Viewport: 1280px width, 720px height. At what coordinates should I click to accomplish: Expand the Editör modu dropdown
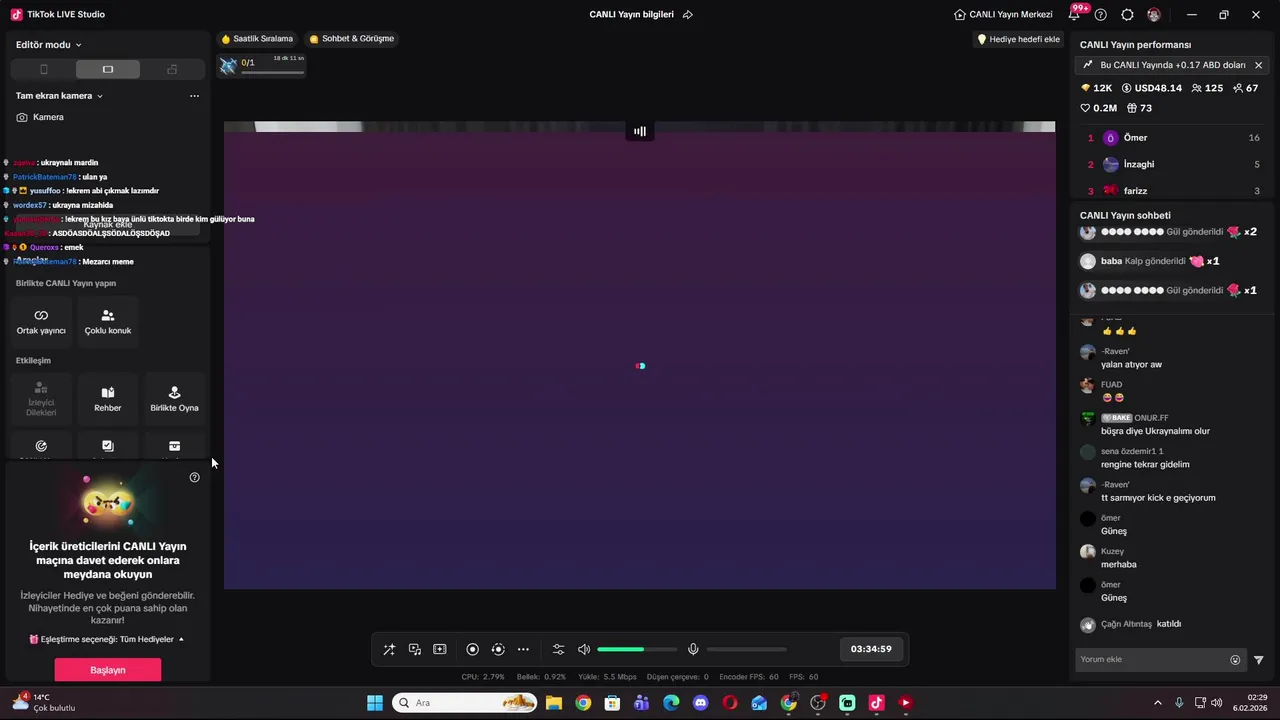(x=49, y=44)
